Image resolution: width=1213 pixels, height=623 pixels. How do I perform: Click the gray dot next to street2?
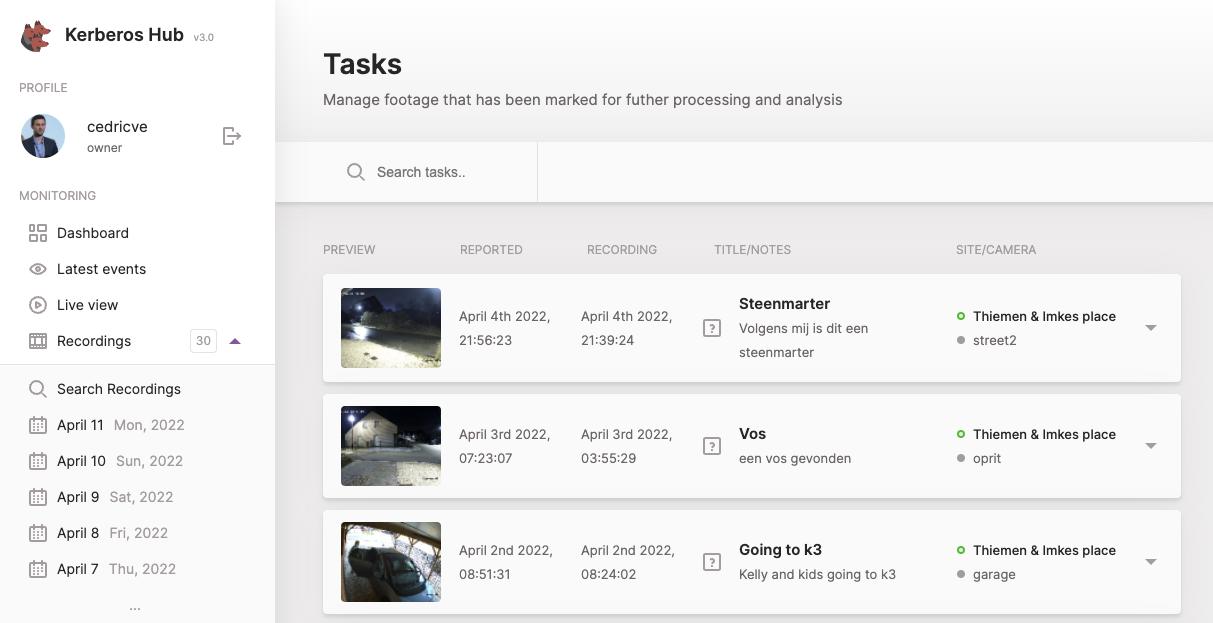point(963,339)
